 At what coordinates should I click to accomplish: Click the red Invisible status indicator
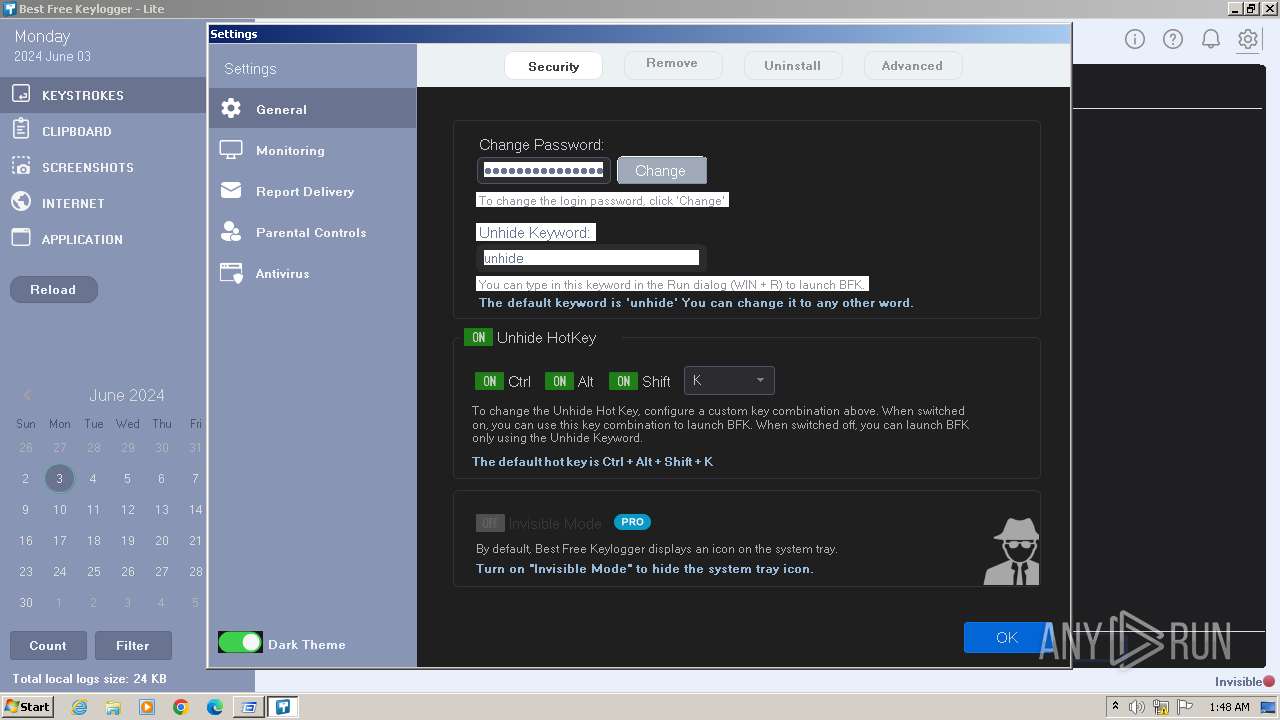[1269, 682]
